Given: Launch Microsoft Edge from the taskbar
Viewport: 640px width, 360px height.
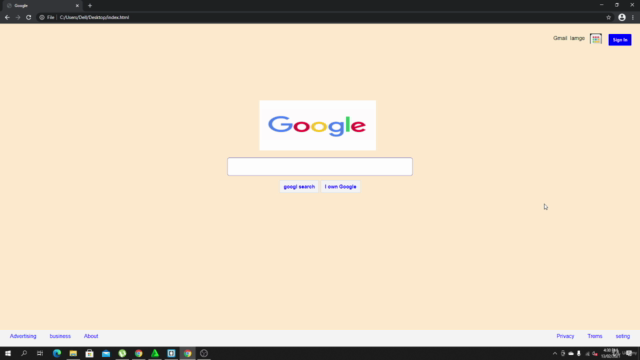Looking at the screenshot, I should (57, 353).
